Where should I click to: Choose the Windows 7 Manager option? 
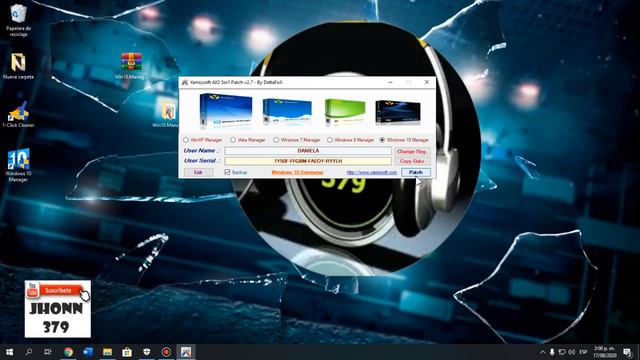coord(276,140)
